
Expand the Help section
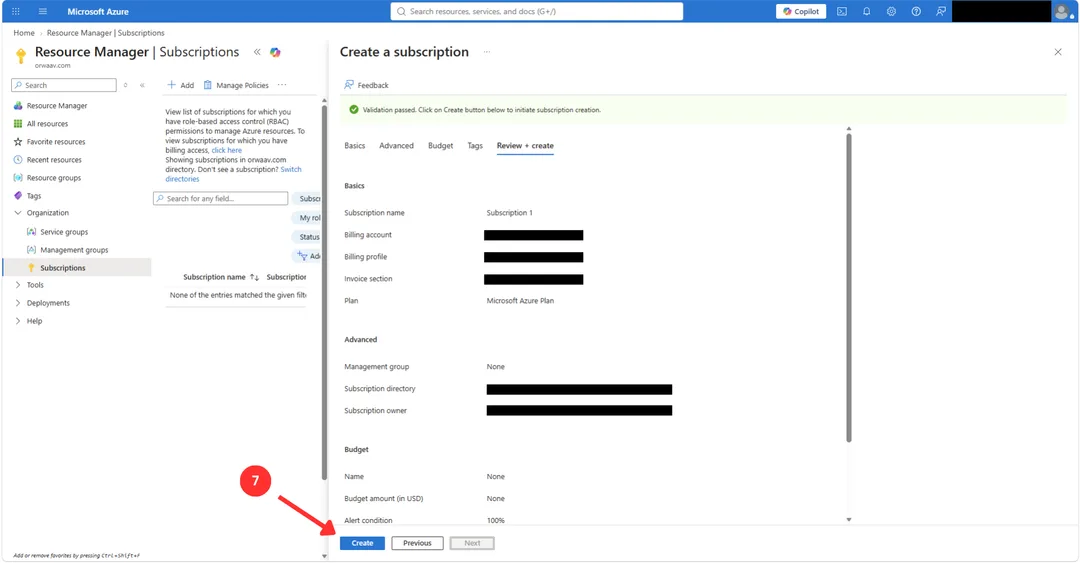coord(18,320)
